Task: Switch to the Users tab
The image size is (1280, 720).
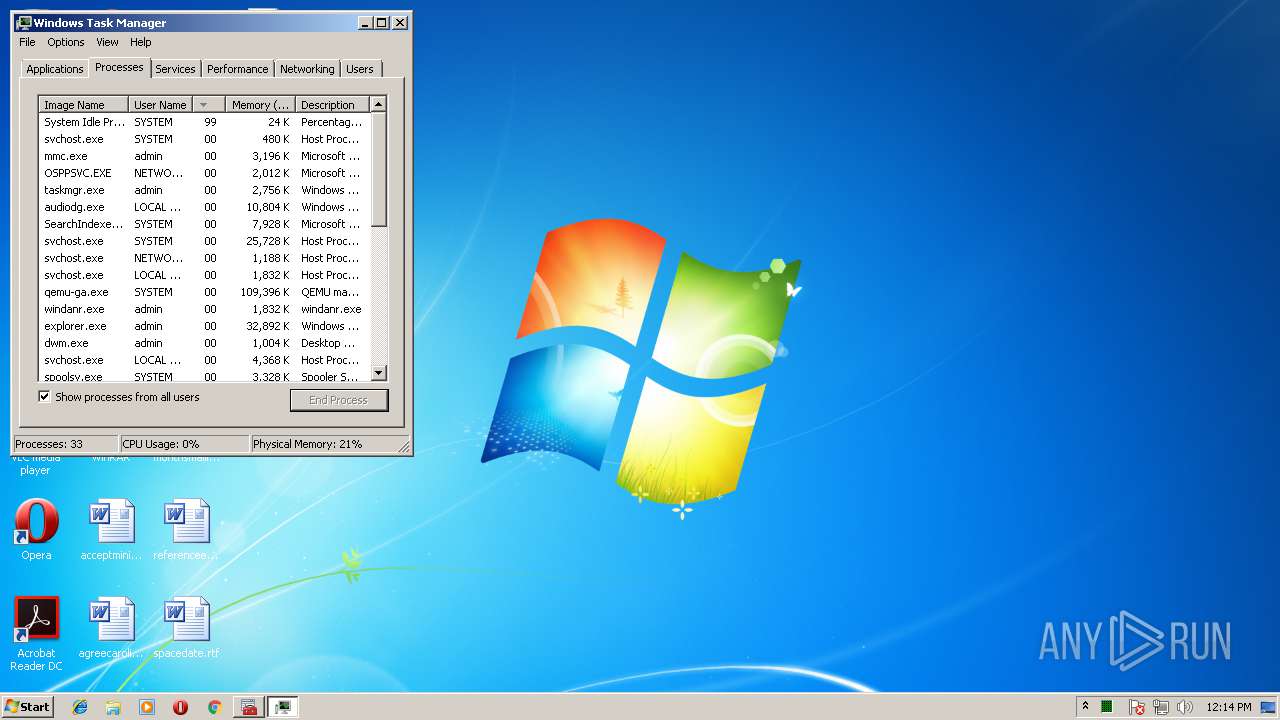Action: [360, 69]
